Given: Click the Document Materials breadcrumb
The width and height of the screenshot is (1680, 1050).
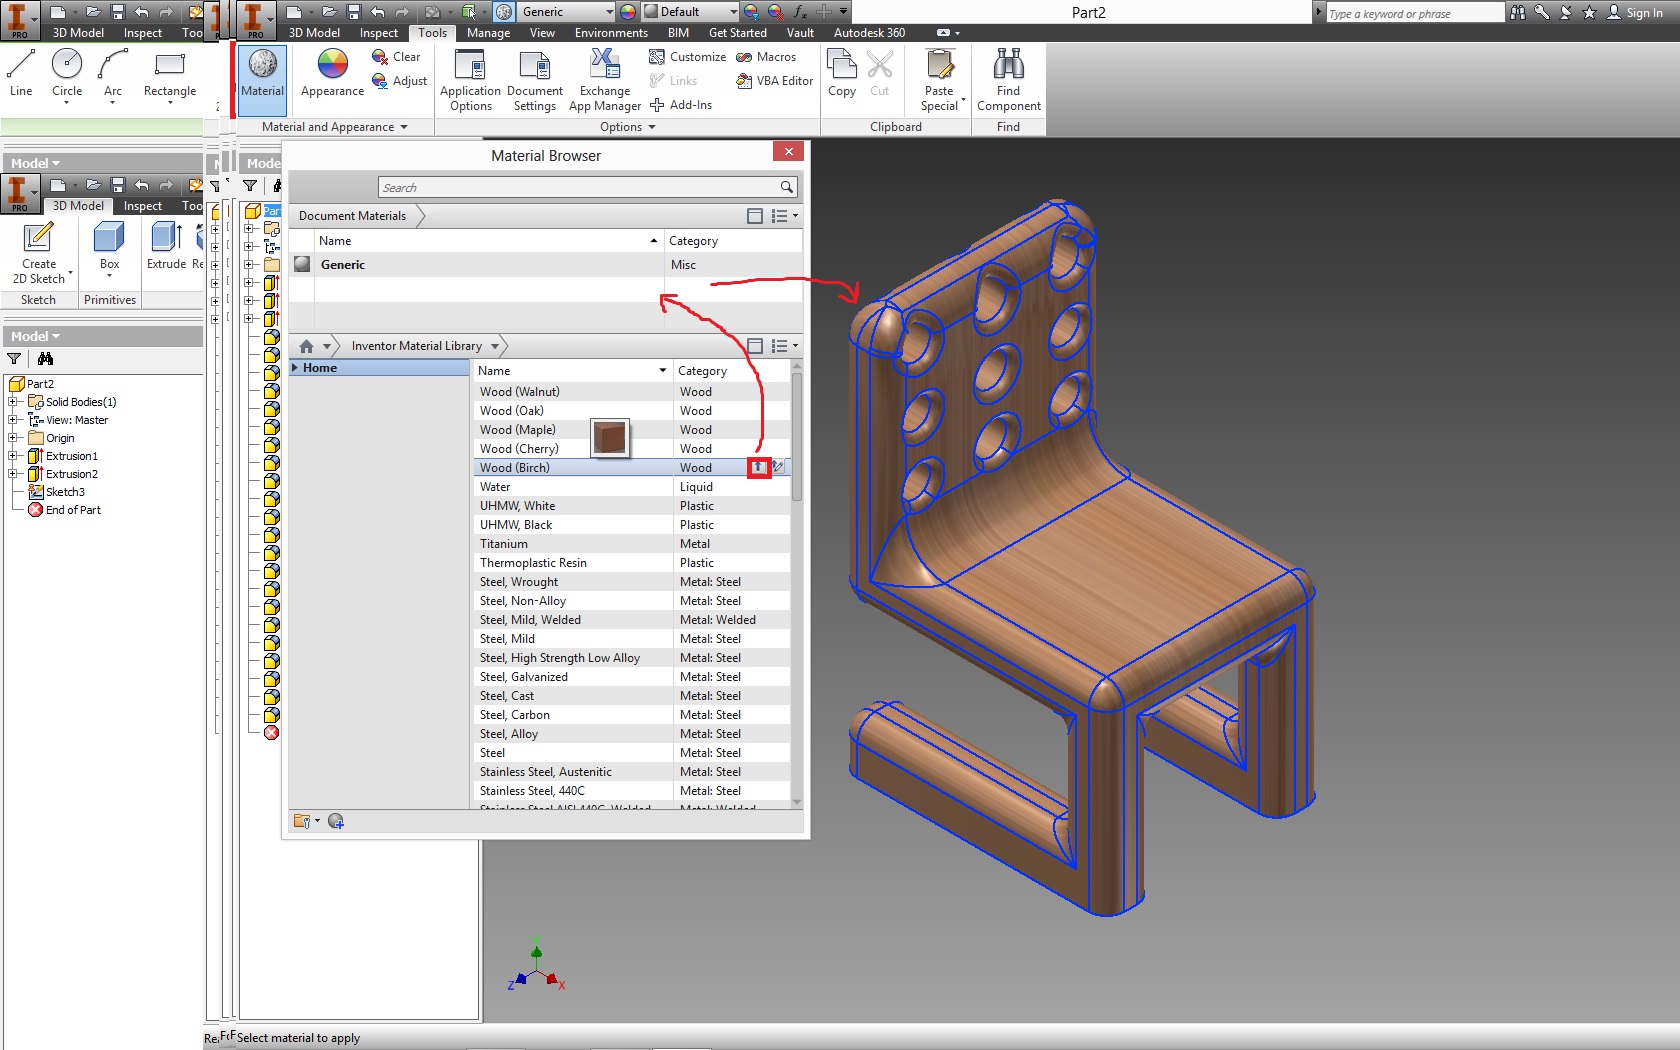Looking at the screenshot, I should 352,216.
